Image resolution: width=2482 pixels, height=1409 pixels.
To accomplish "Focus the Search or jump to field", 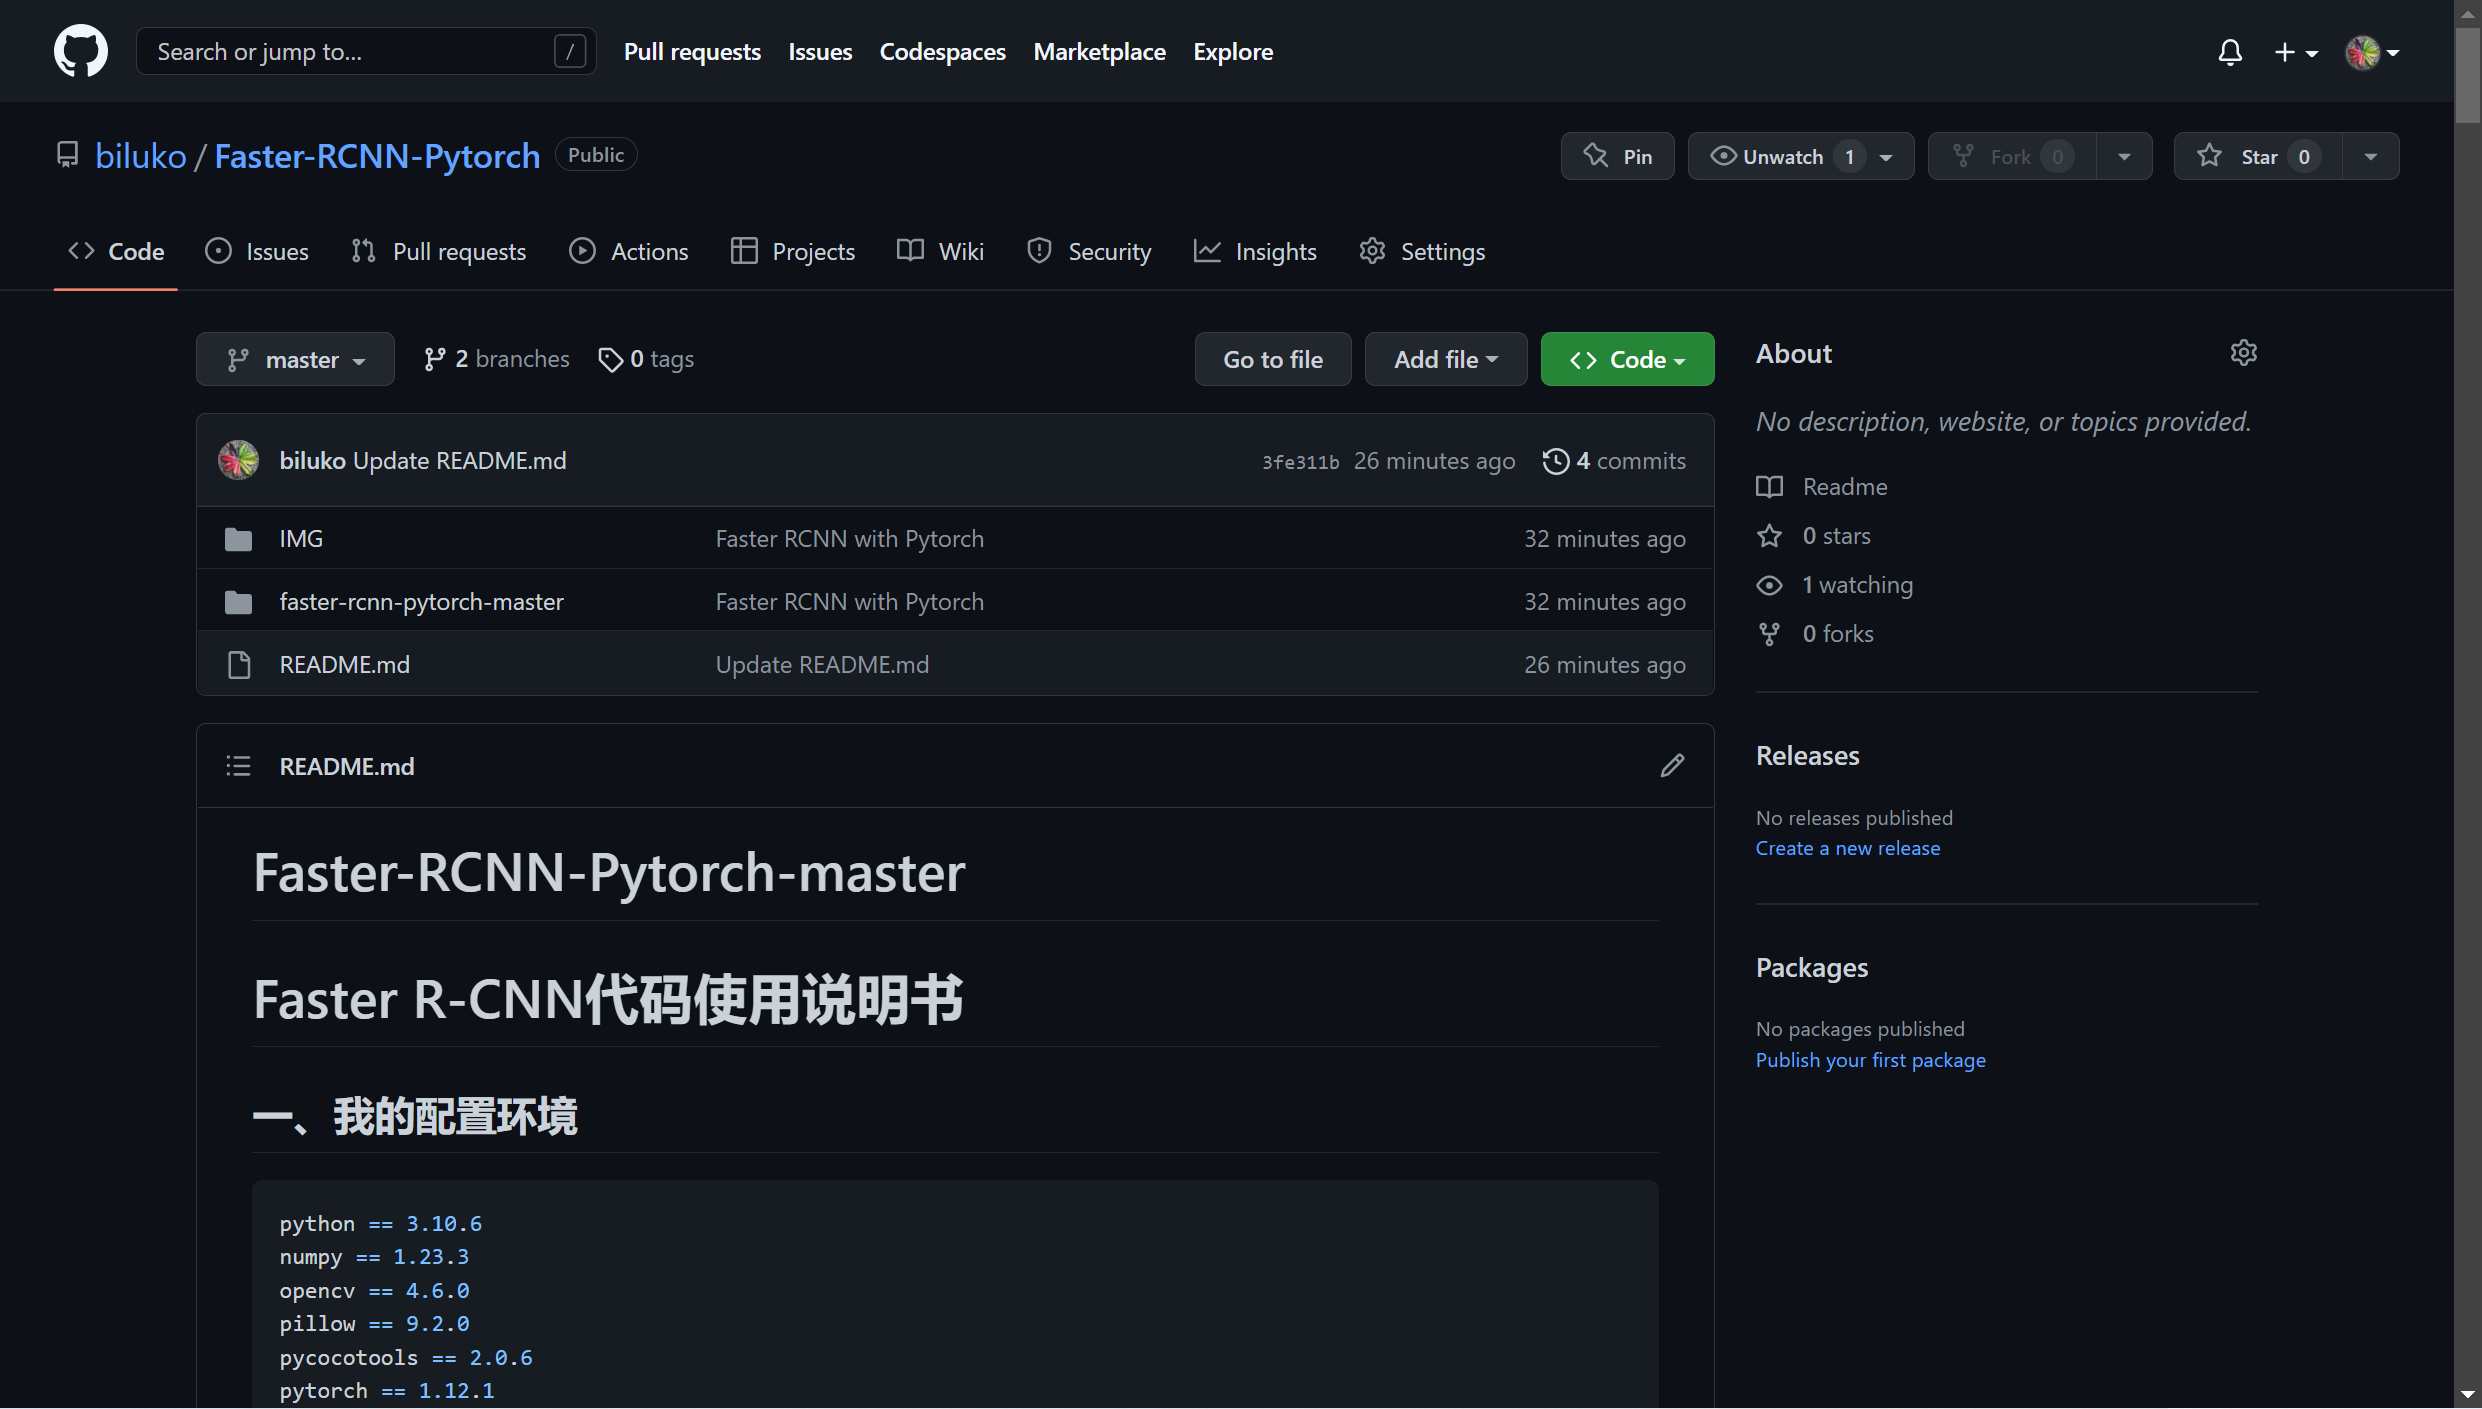I will point(350,52).
